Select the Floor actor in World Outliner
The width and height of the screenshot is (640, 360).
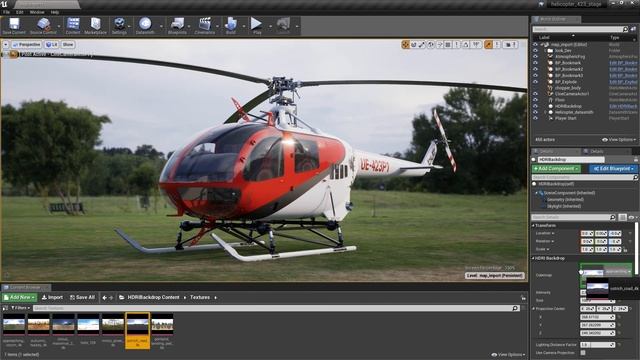pos(560,100)
